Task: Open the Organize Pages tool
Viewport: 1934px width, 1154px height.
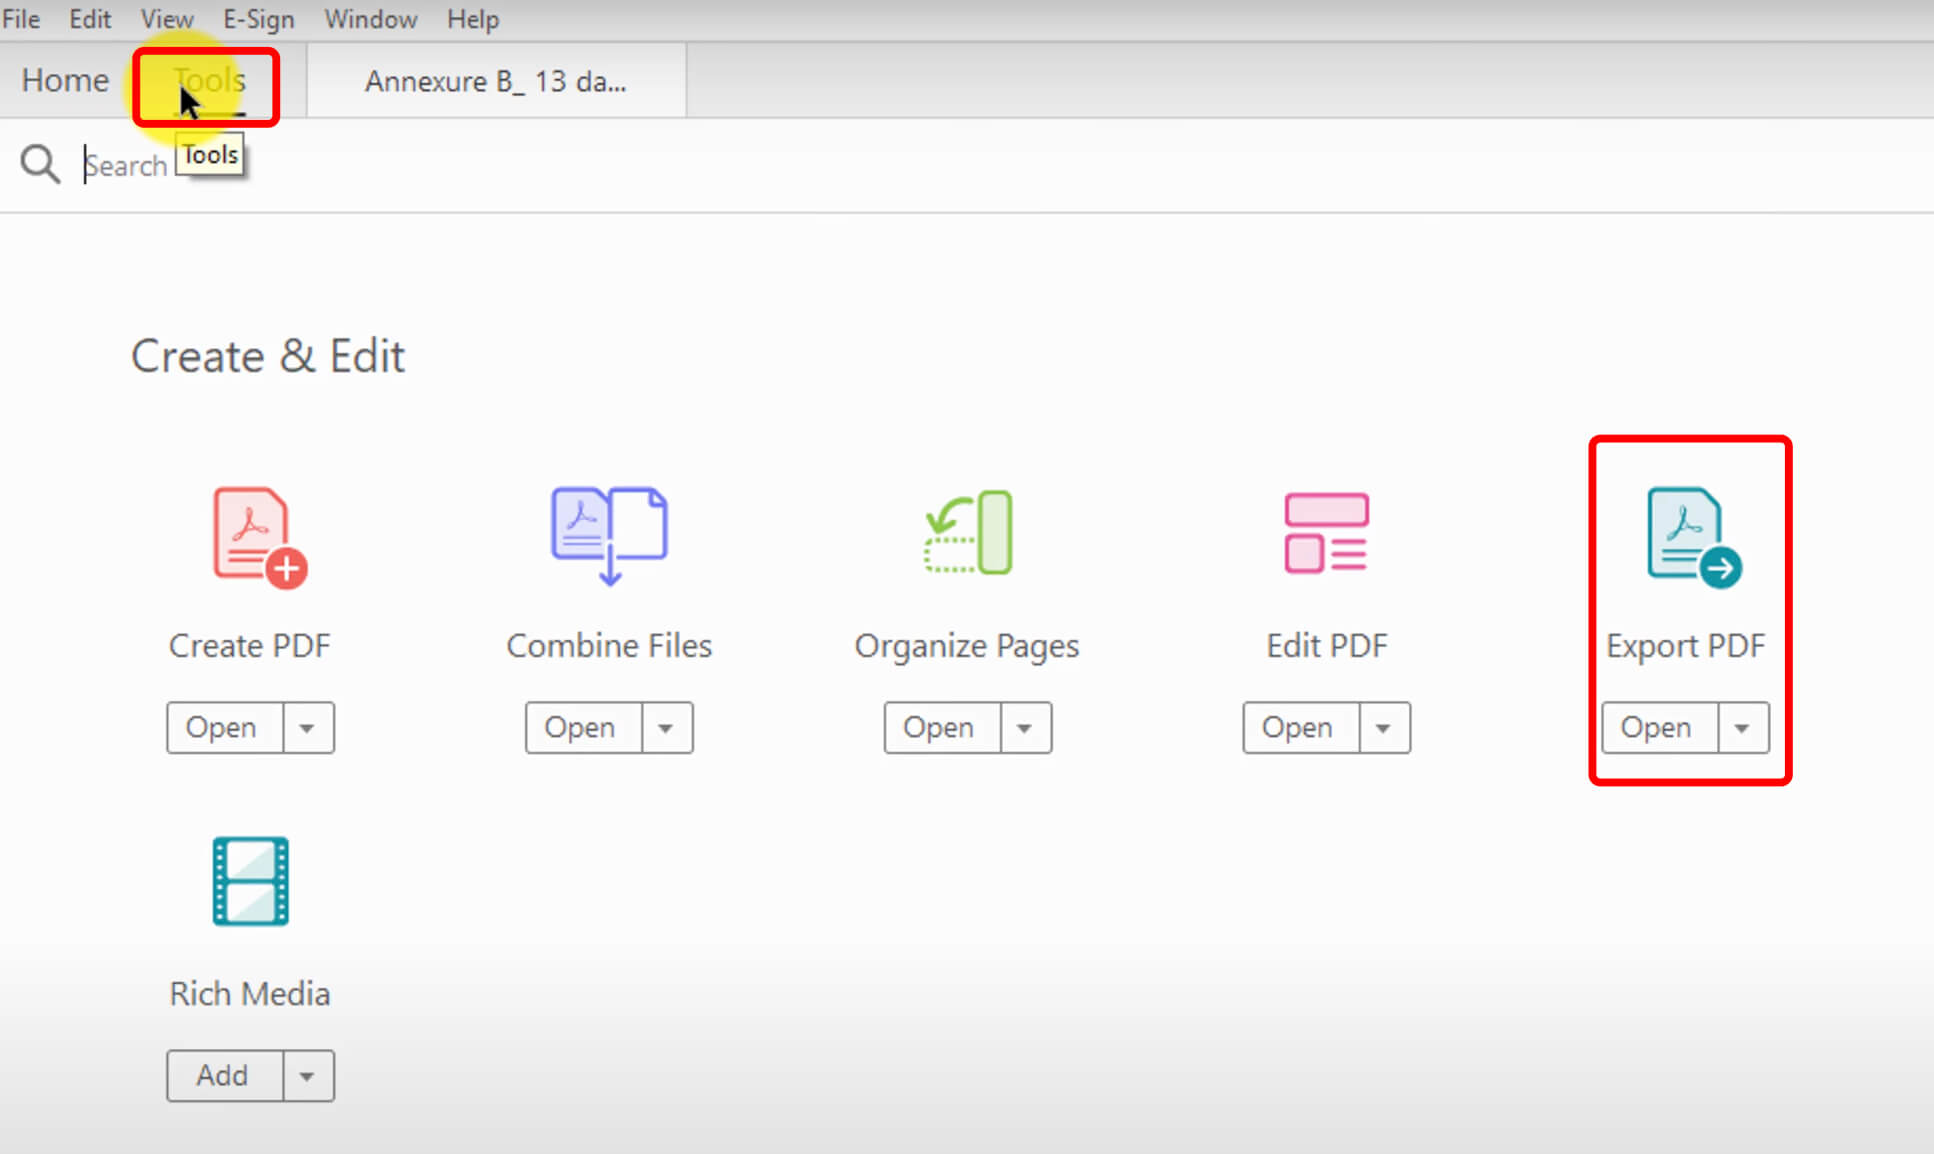Action: 942,727
